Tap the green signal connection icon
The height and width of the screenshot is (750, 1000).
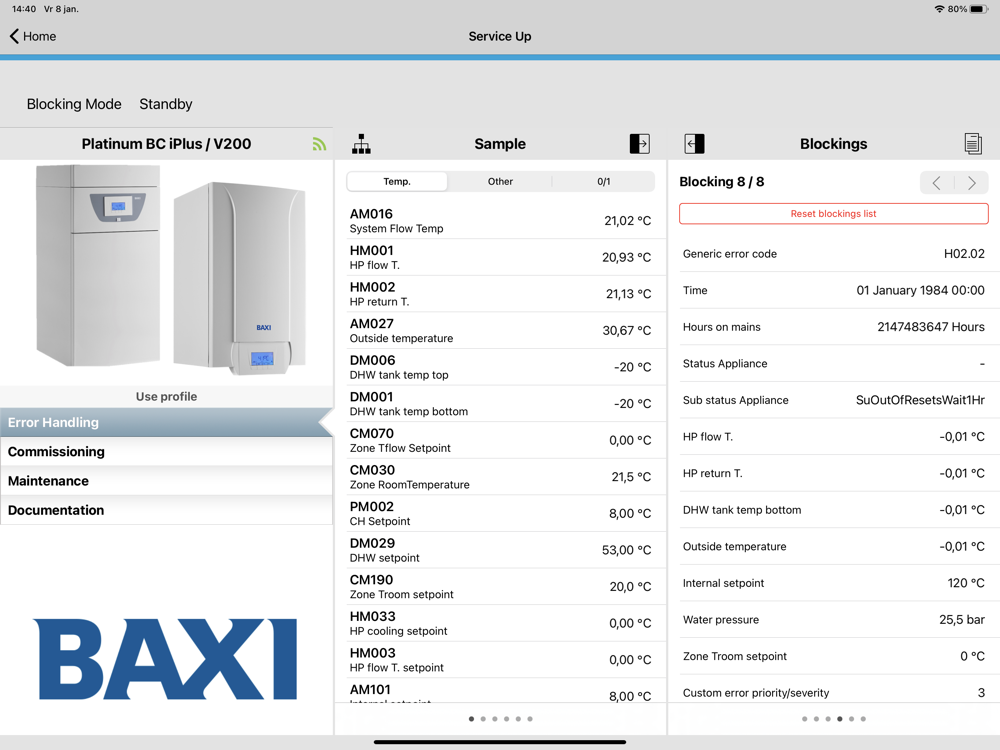click(x=319, y=144)
